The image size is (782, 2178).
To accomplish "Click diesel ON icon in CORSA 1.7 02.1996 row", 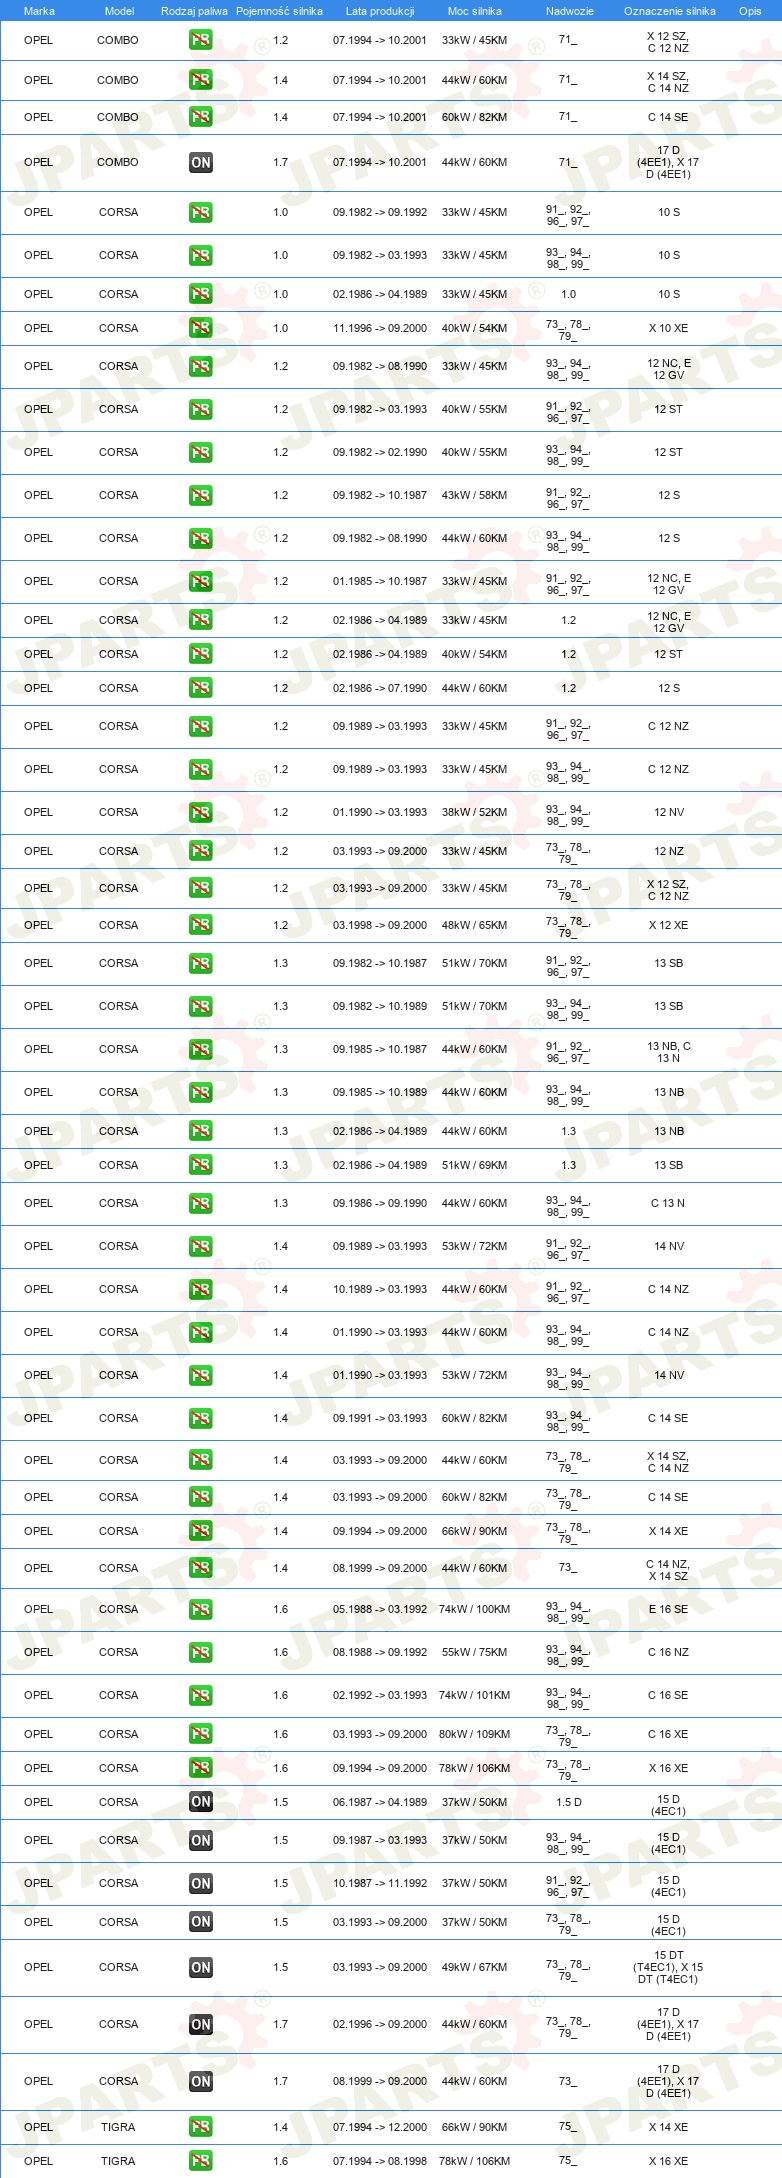I will click(x=201, y=2025).
